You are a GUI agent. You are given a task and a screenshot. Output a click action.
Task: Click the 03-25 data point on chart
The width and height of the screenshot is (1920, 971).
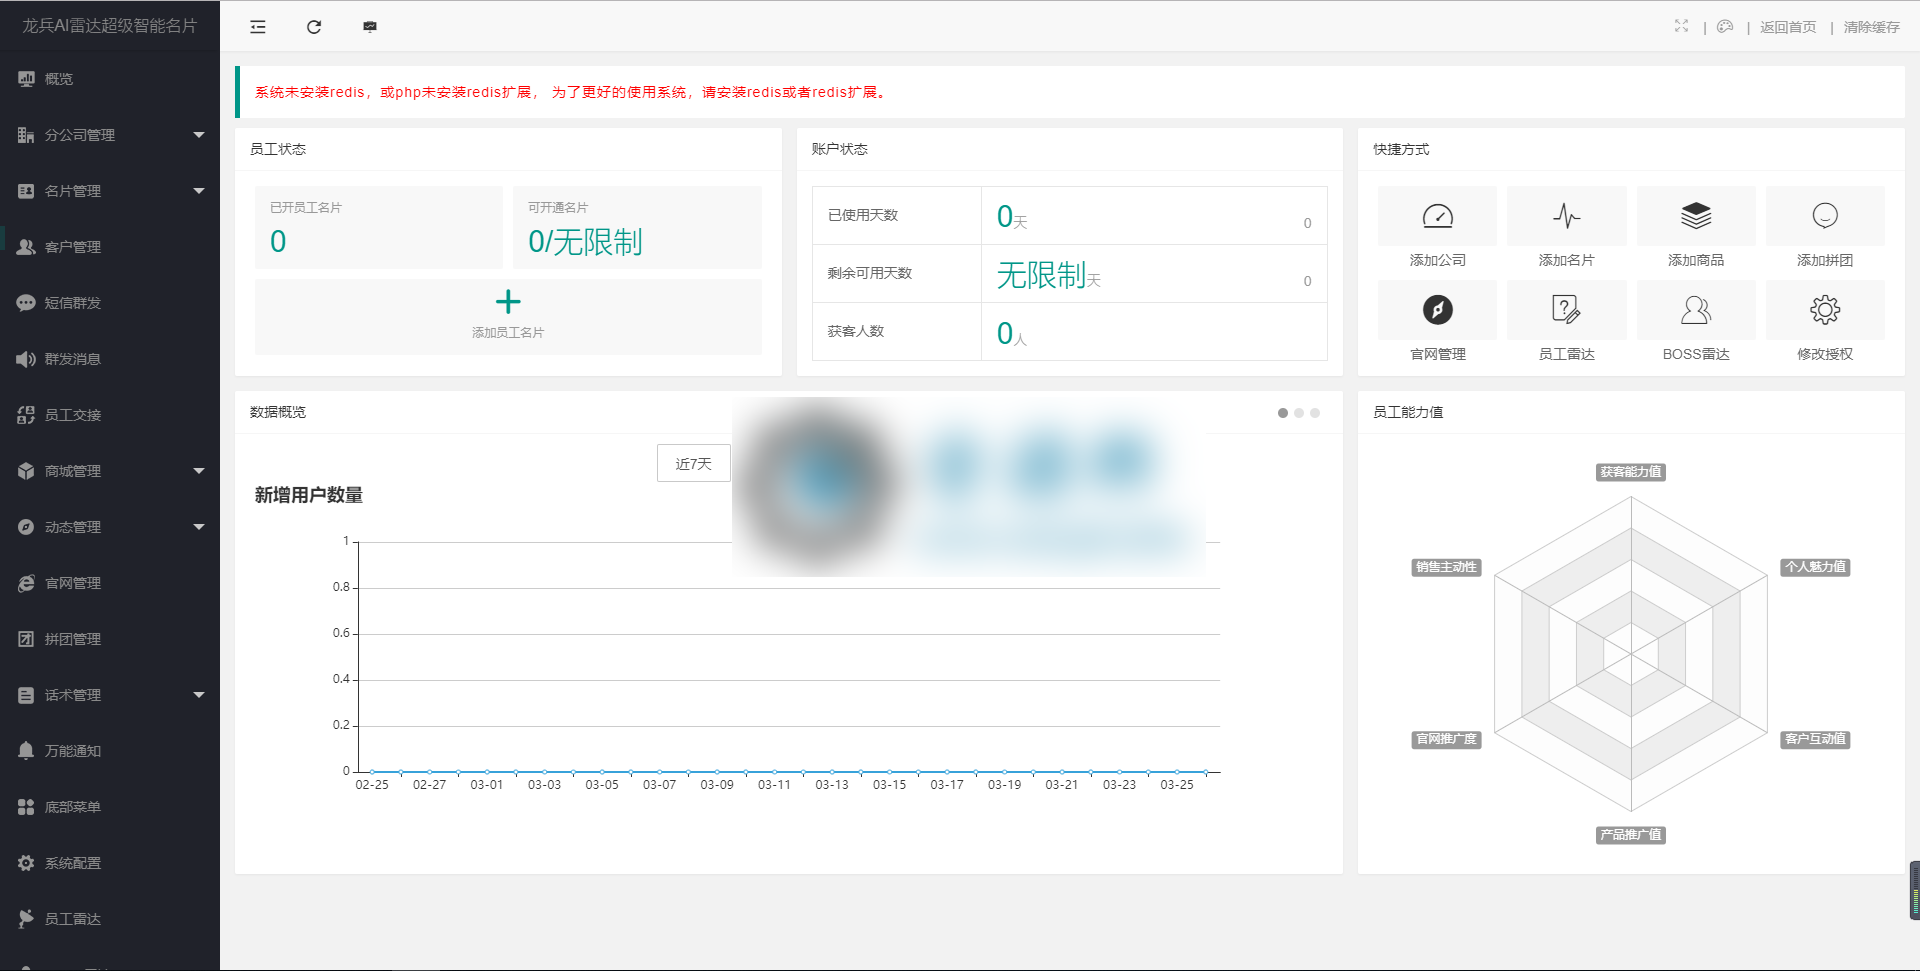coord(1177,771)
